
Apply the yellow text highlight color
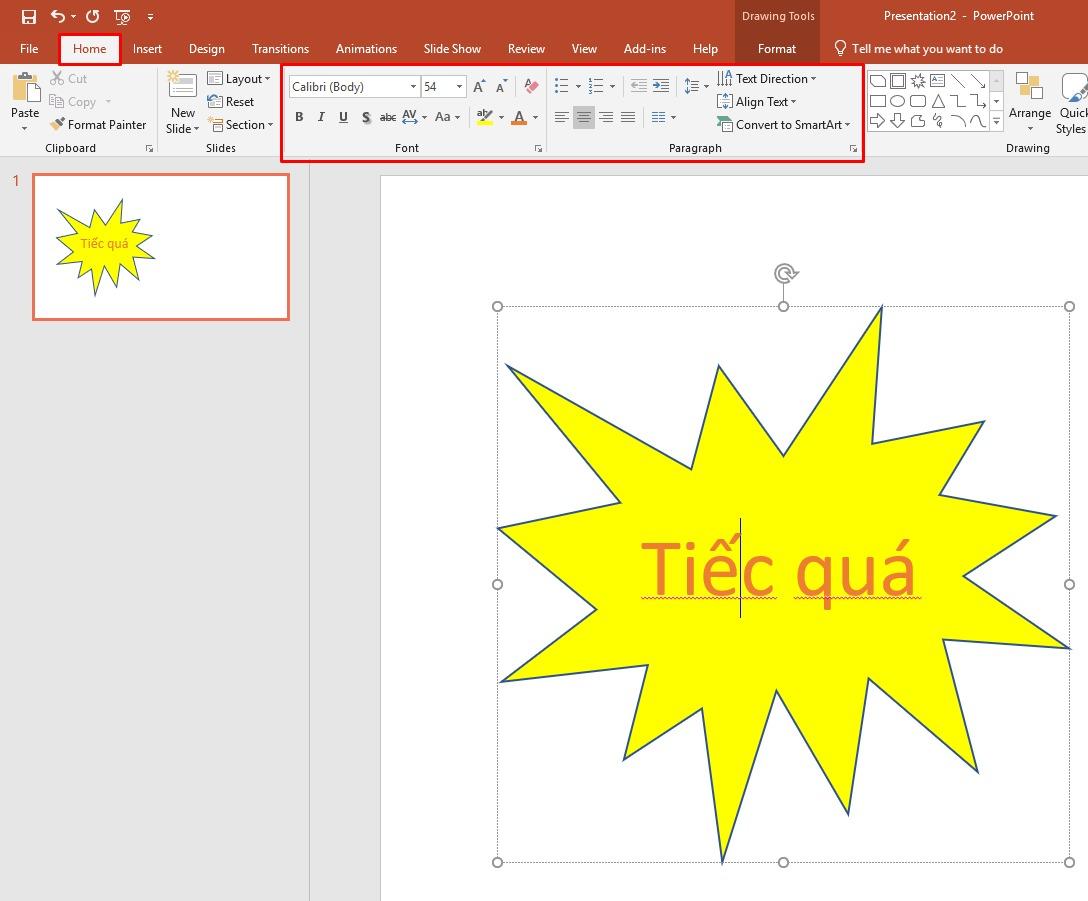pyautogui.click(x=485, y=117)
